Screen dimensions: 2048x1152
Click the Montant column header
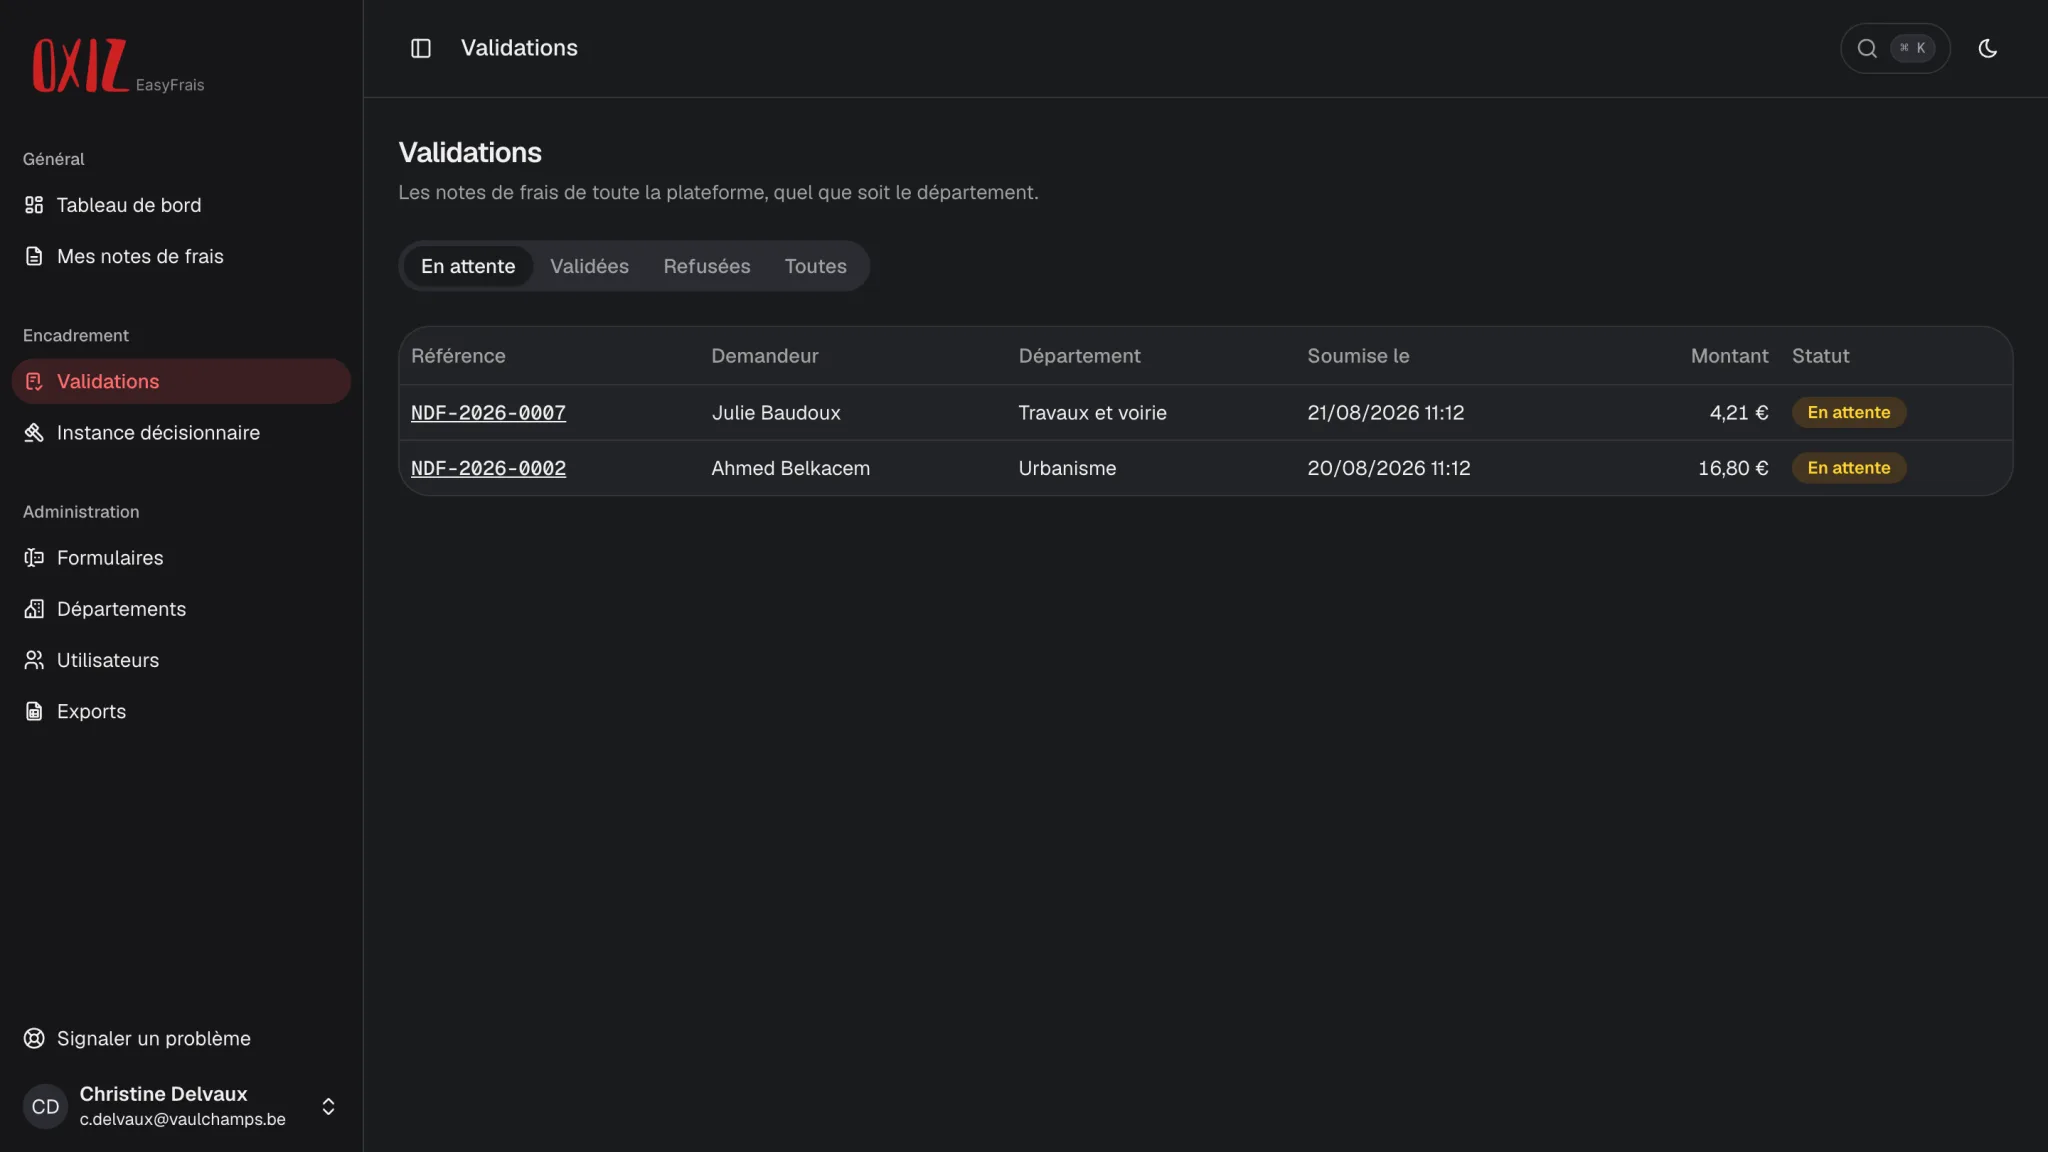[1729, 356]
